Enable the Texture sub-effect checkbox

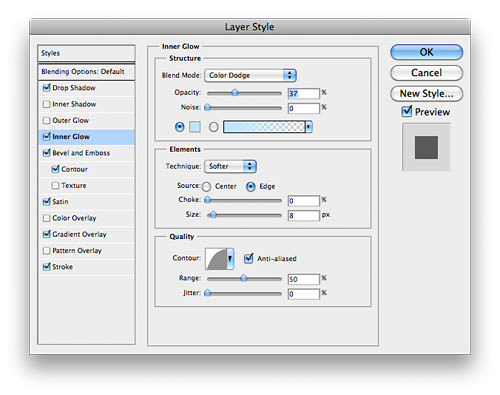[56, 185]
